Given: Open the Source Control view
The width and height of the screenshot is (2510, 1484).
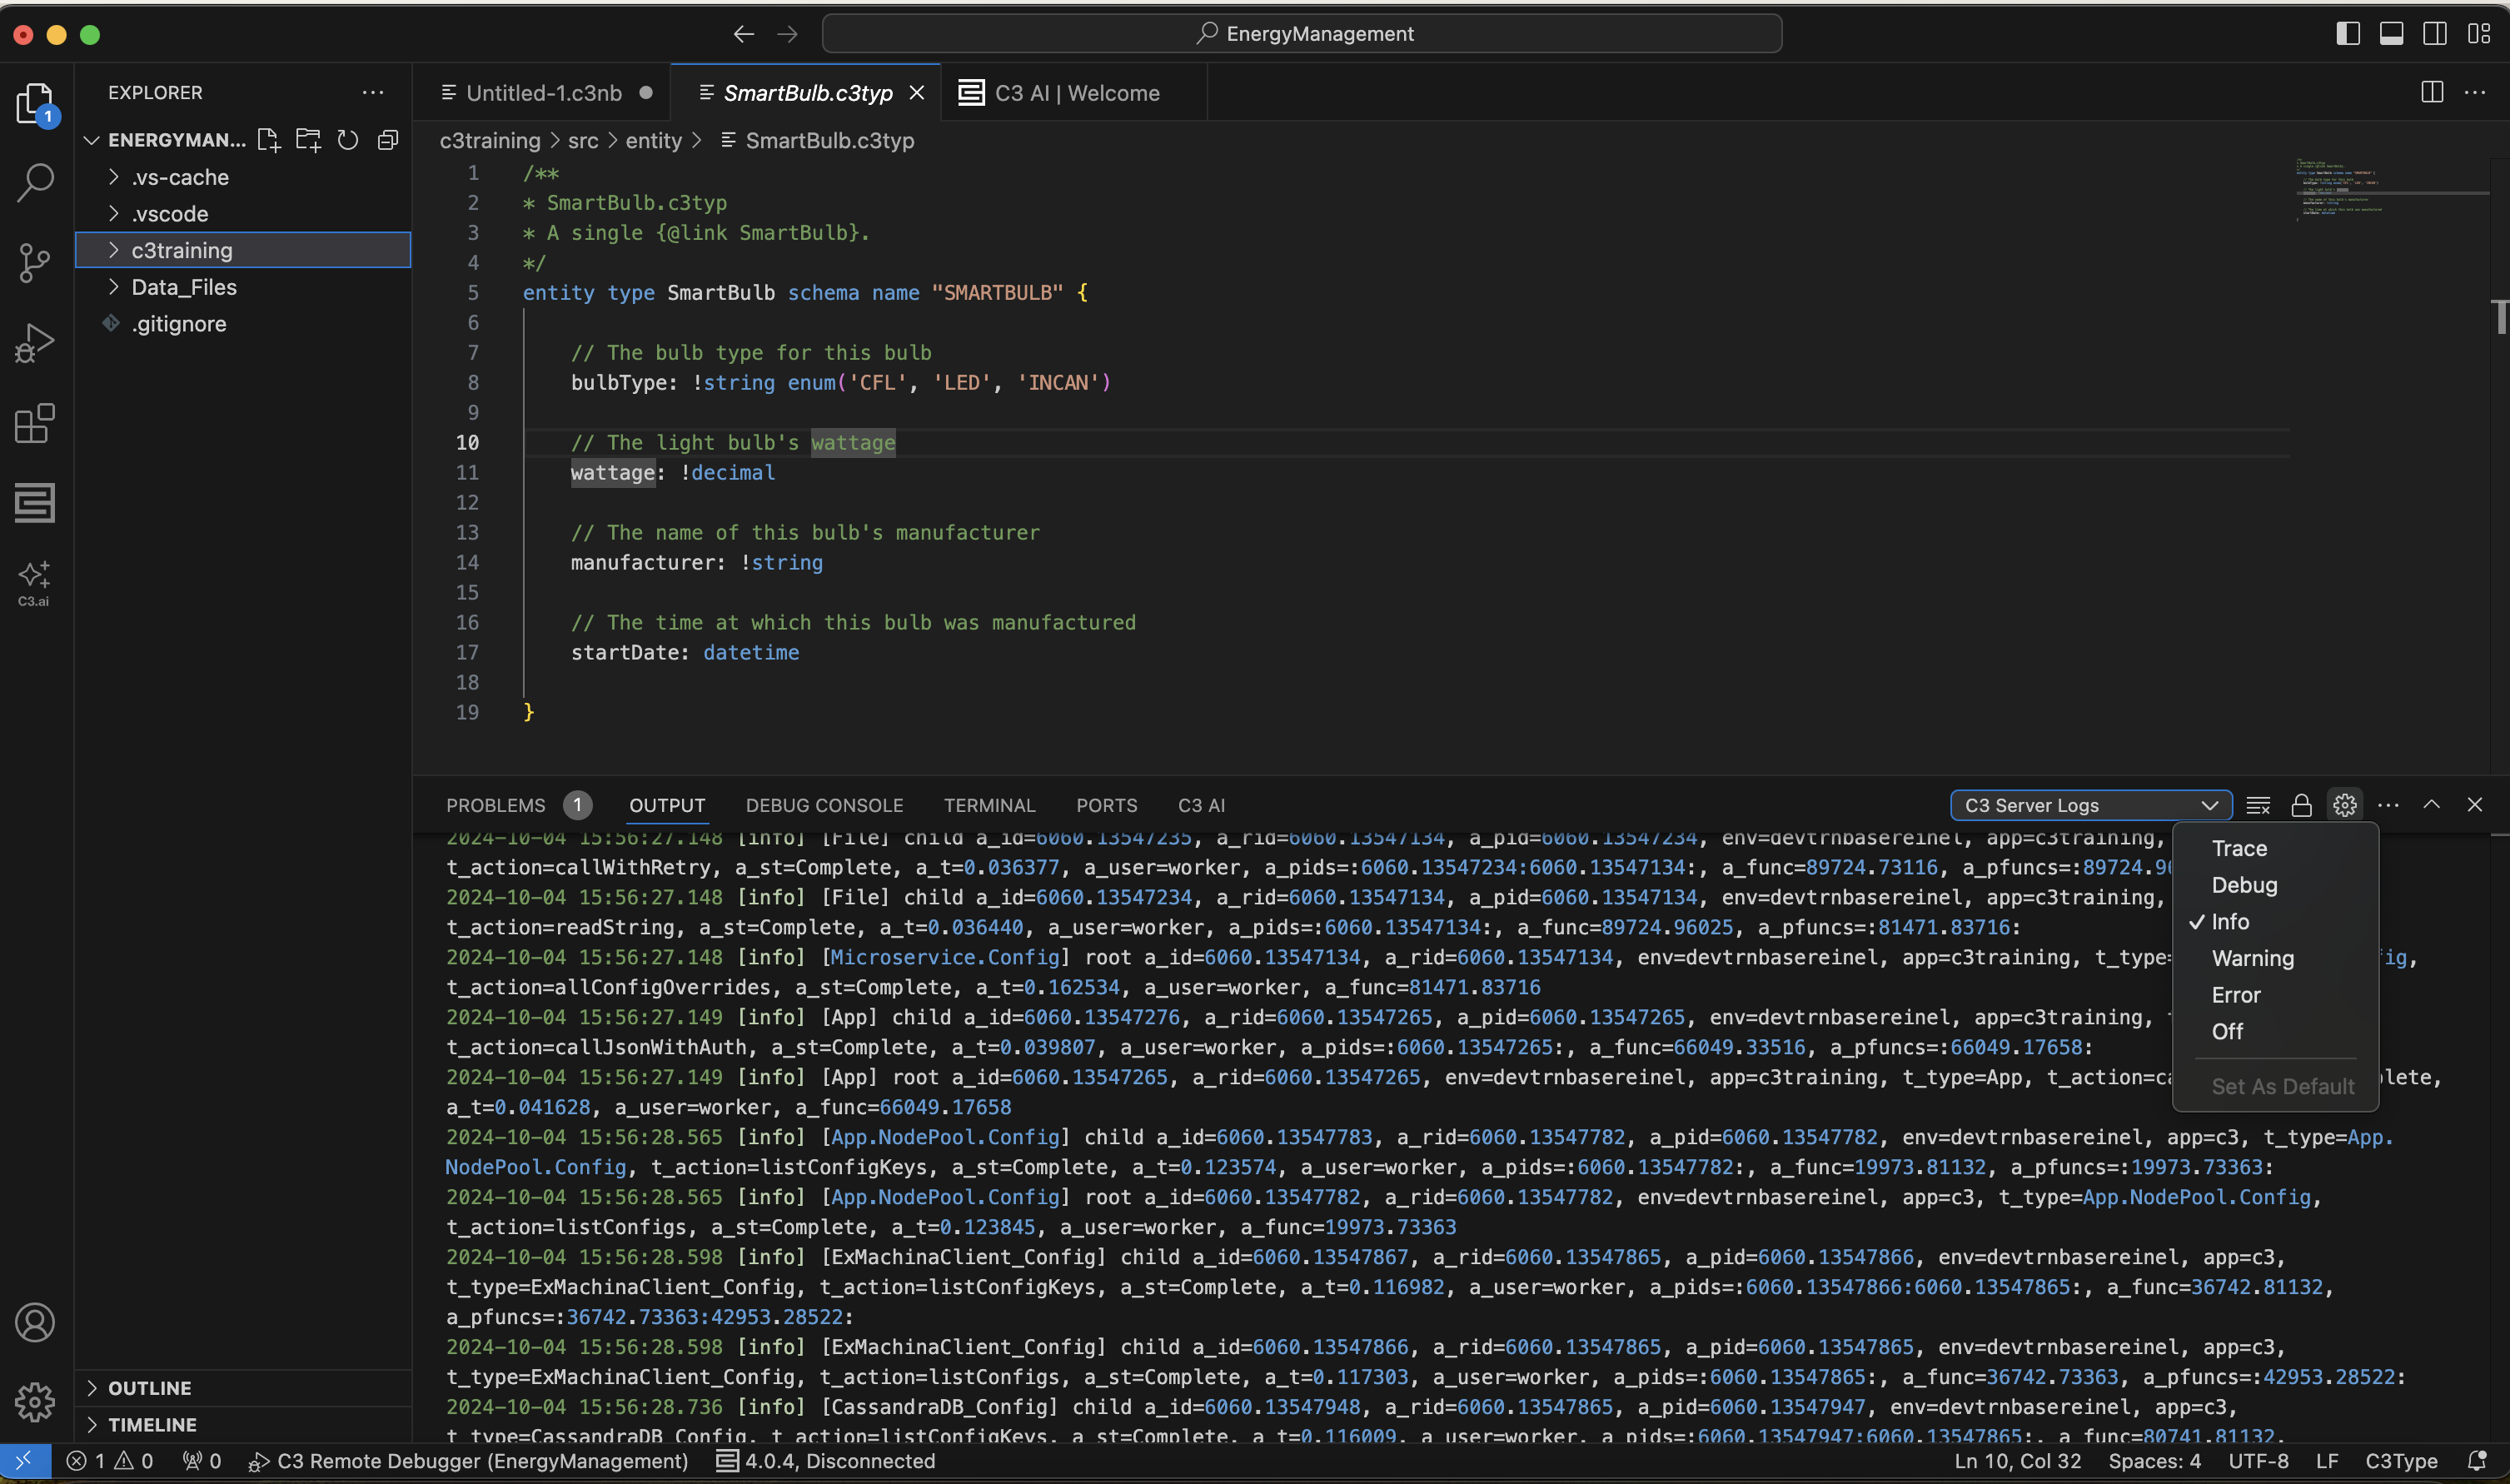Looking at the screenshot, I should [35, 263].
